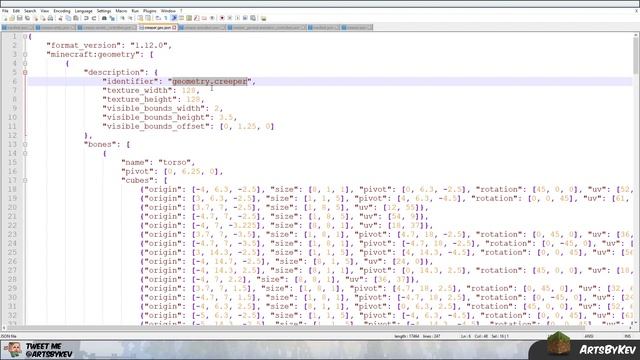Toggle file monitoring eye icon
Viewport: 640px width, 360px height.
(x=212, y=18)
